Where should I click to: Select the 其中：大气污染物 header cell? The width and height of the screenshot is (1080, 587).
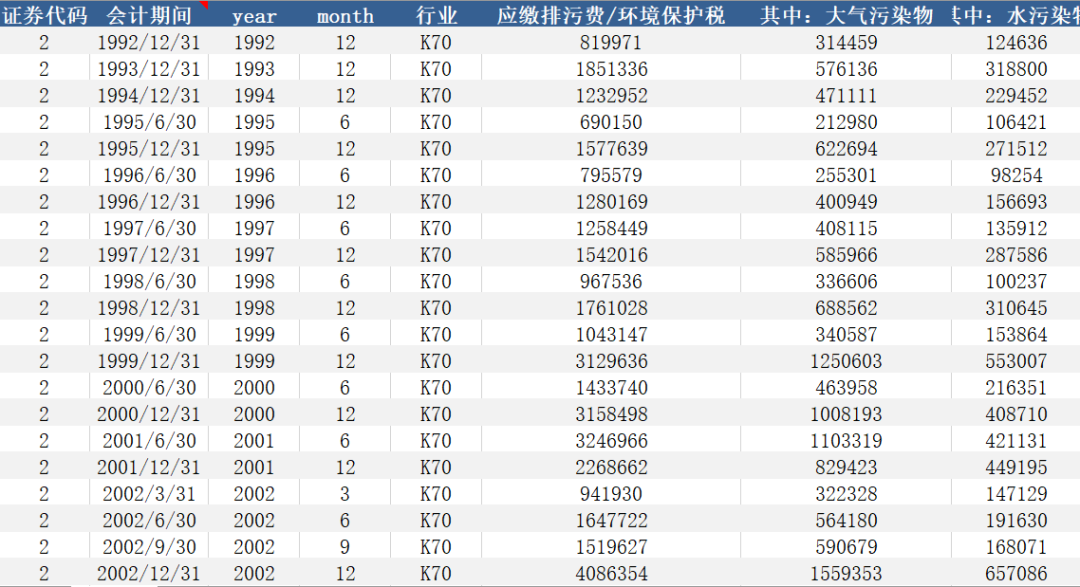coord(846,15)
